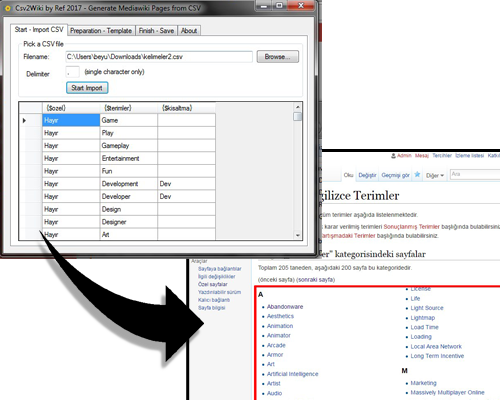Click the grid vertical scrollbar thumb
Screen dimensions: 500x400
click(x=298, y=117)
